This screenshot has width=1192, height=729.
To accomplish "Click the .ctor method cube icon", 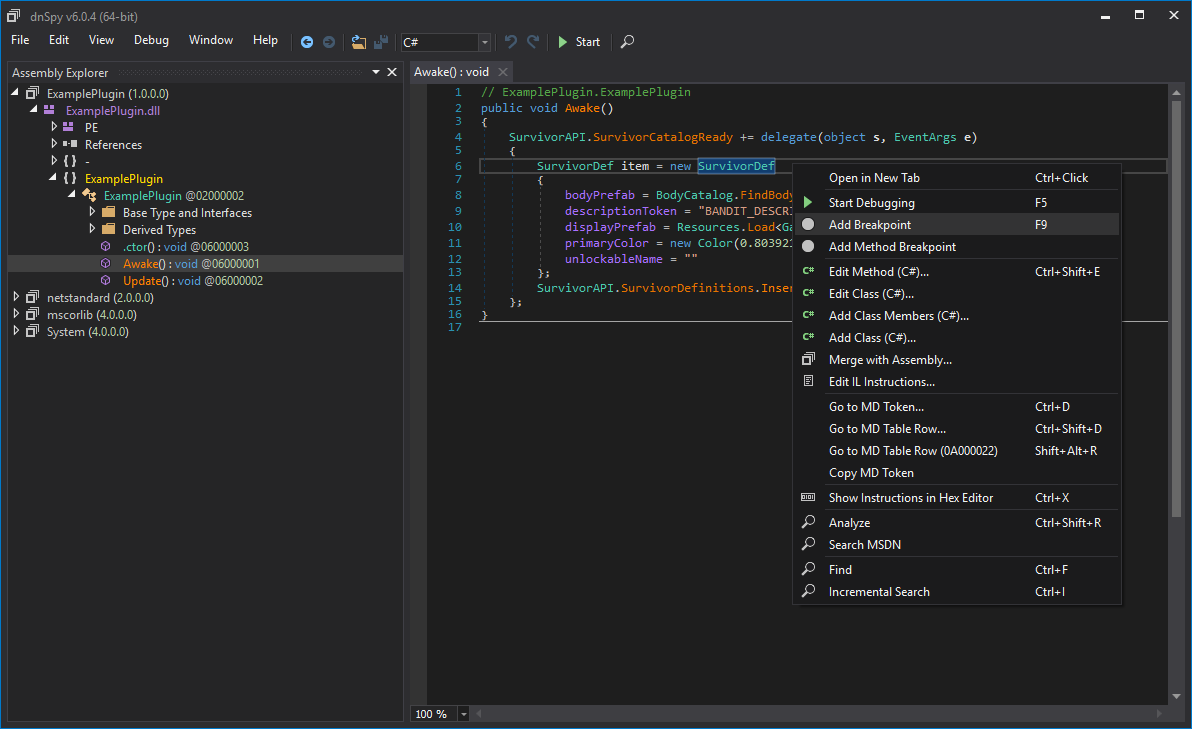I will click(106, 246).
